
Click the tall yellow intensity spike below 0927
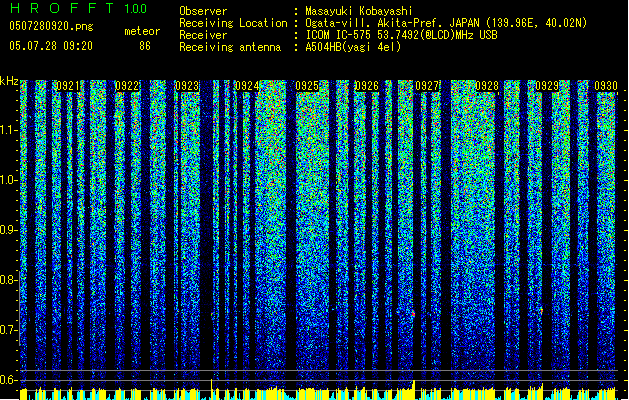click(414, 390)
